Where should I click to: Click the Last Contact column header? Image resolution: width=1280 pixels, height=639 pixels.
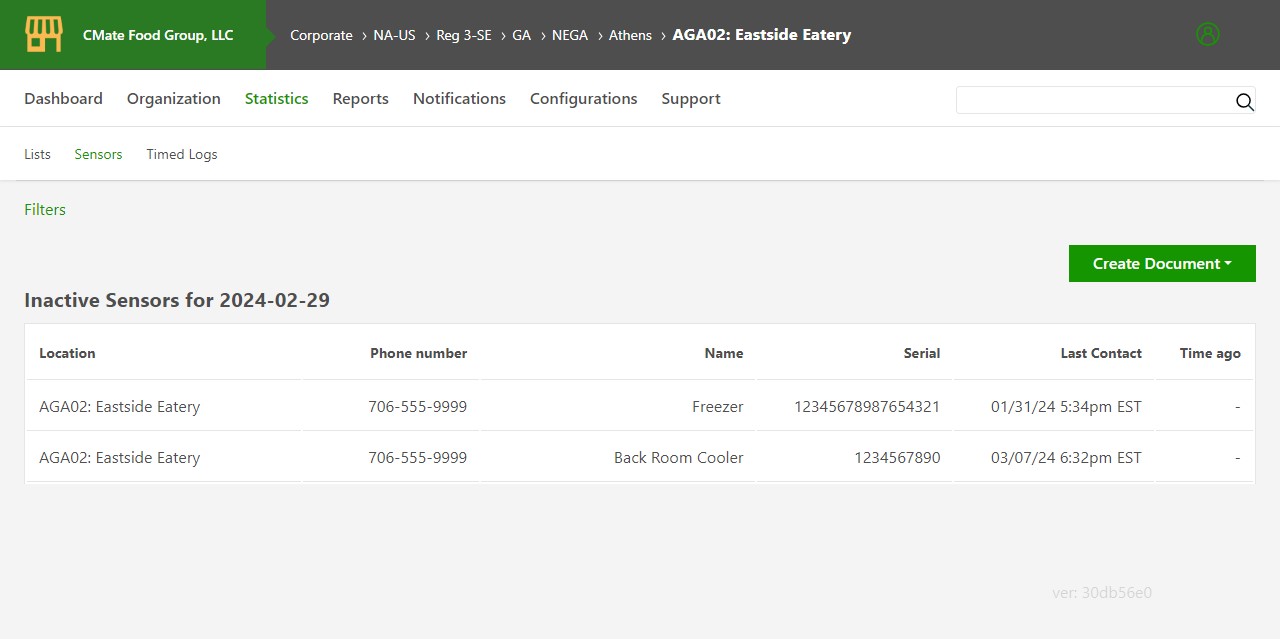[x=1101, y=353]
